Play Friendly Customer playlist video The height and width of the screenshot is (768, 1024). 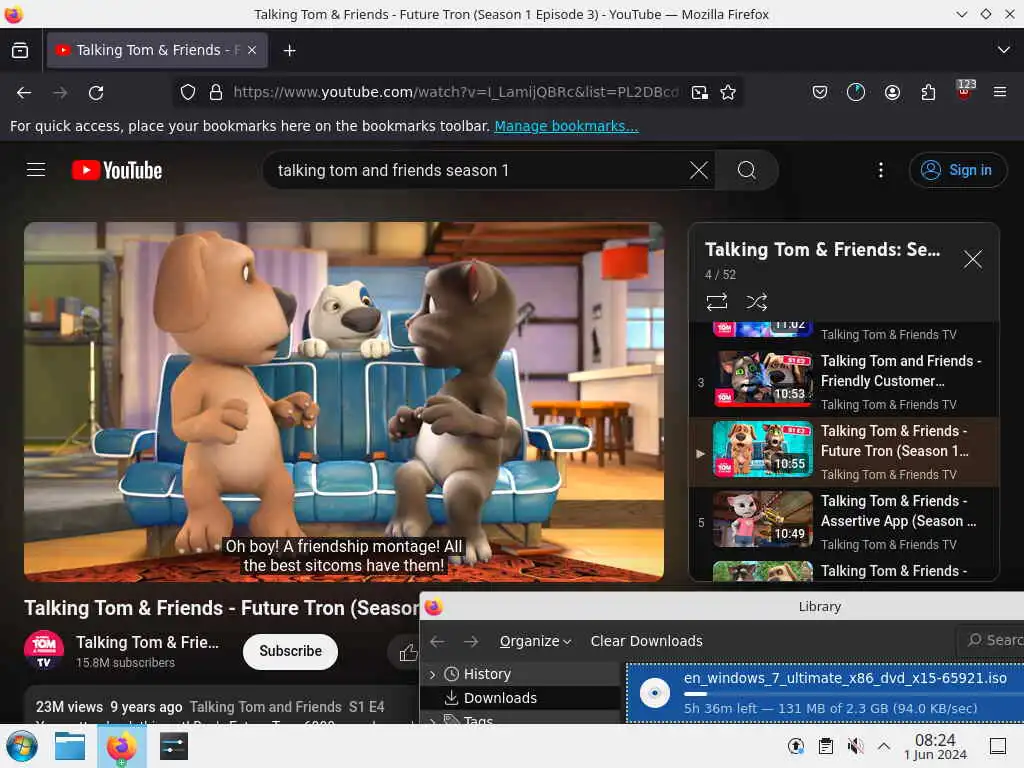click(844, 382)
